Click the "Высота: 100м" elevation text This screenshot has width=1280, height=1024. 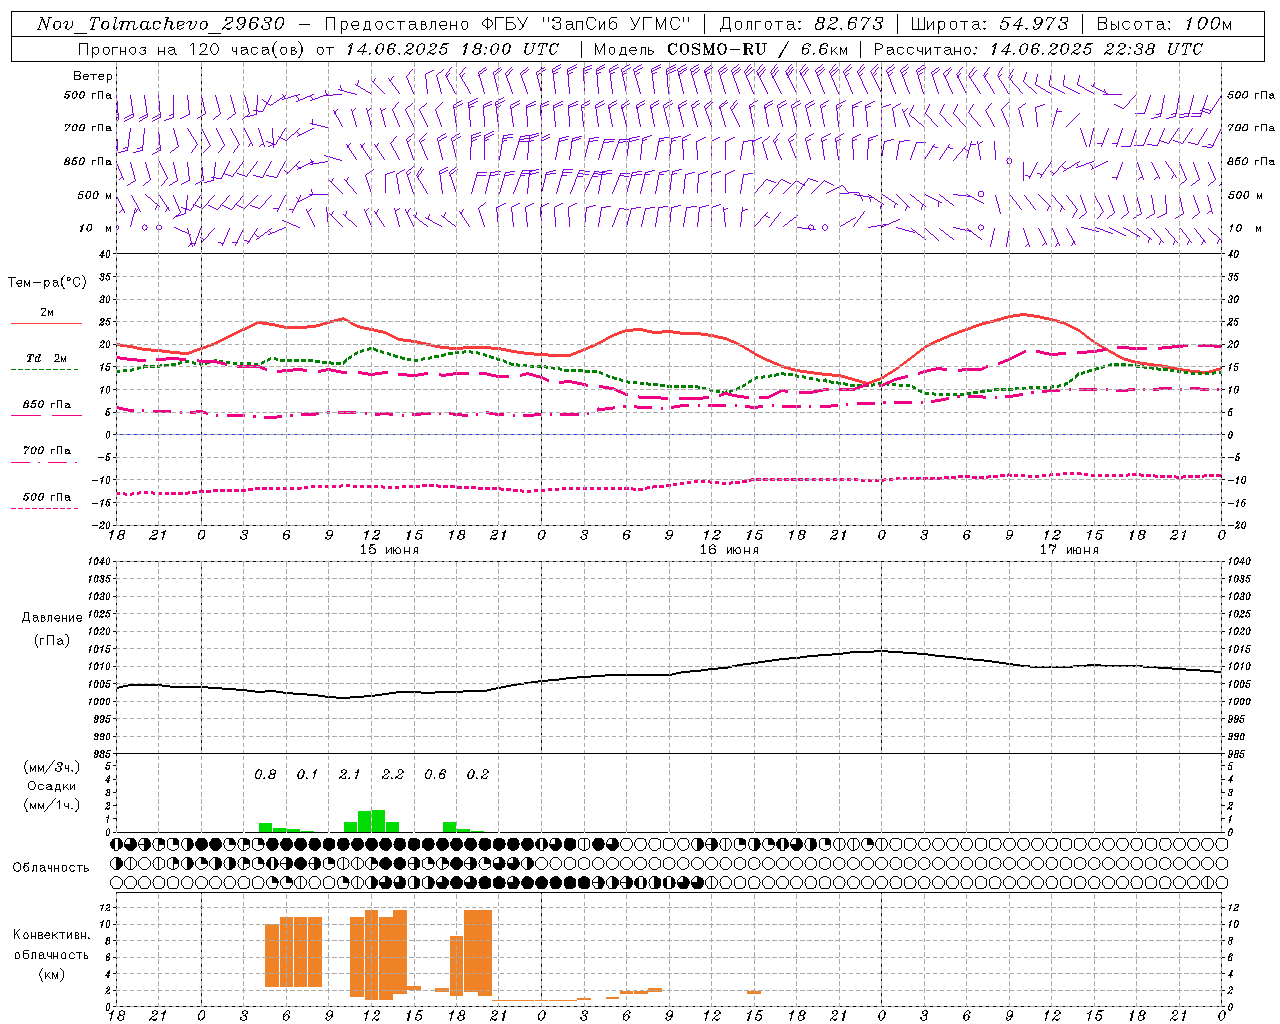1164,24
